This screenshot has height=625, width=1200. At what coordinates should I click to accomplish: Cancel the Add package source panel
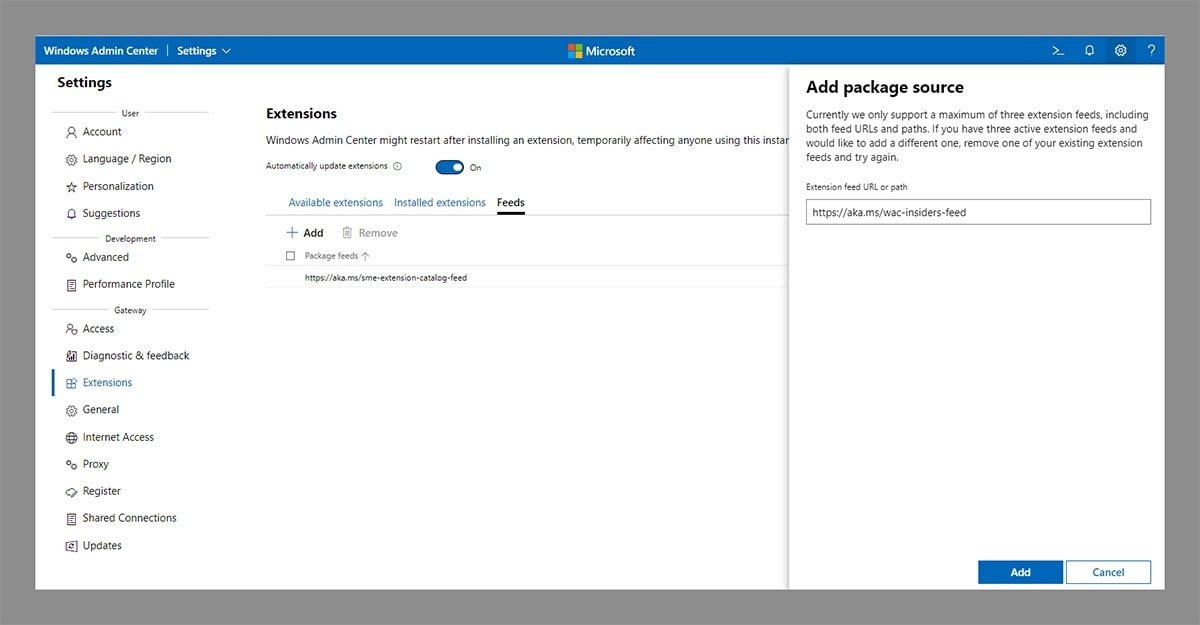[x=1108, y=572]
